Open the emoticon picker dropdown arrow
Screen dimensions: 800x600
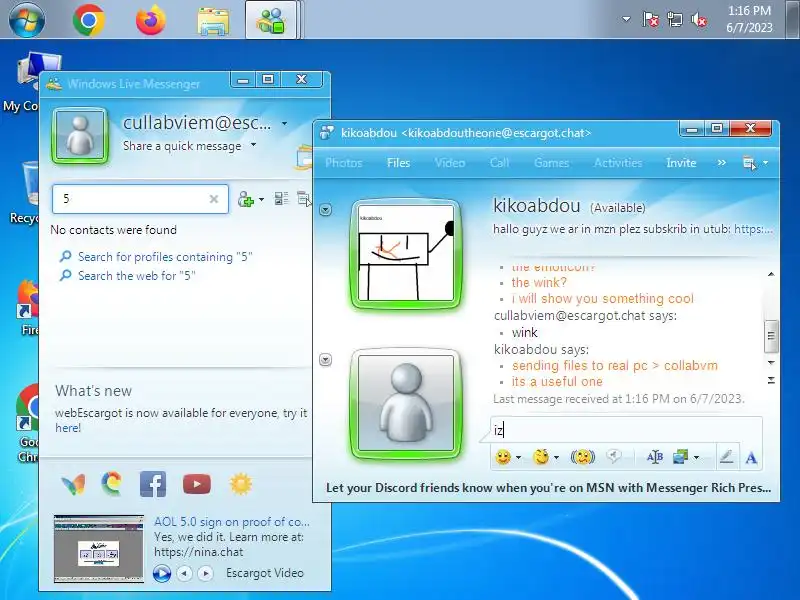click(518, 457)
